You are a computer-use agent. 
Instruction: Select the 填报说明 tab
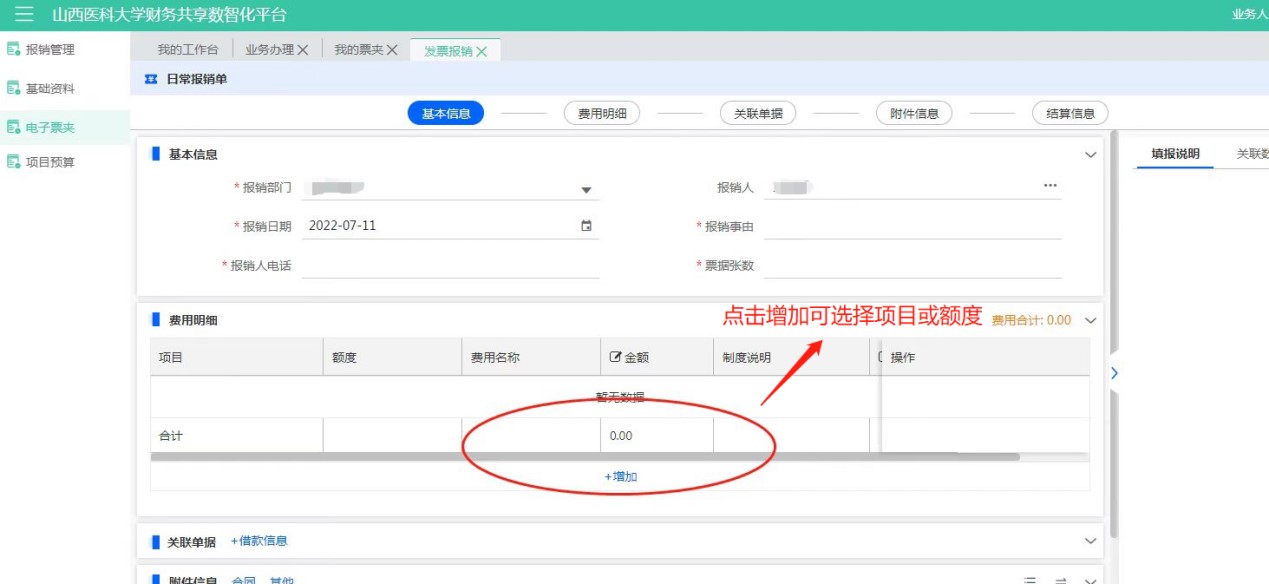(x=1175, y=154)
